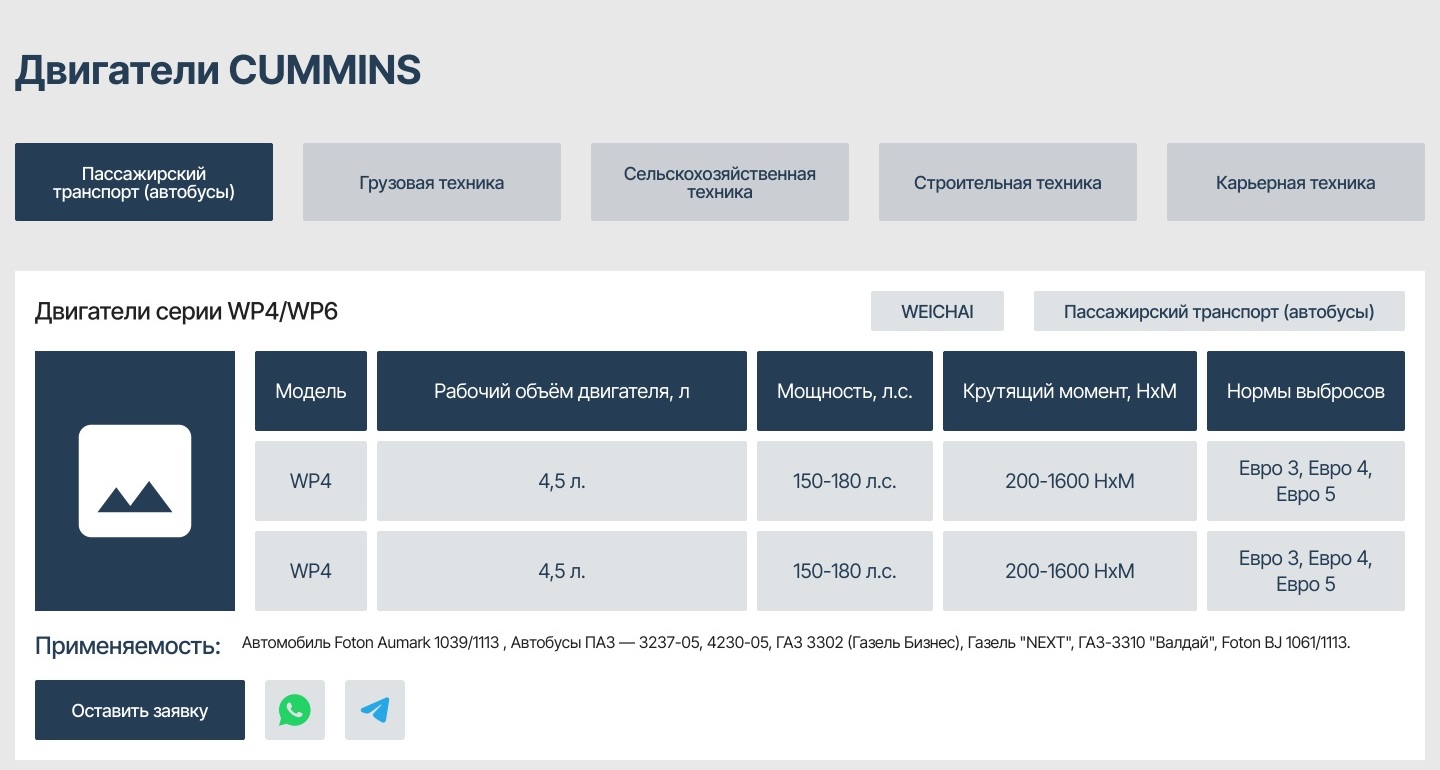The height and width of the screenshot is (770, 1440).
Task: Click the 'Применяемость:' label
Action: coord(128,646)
